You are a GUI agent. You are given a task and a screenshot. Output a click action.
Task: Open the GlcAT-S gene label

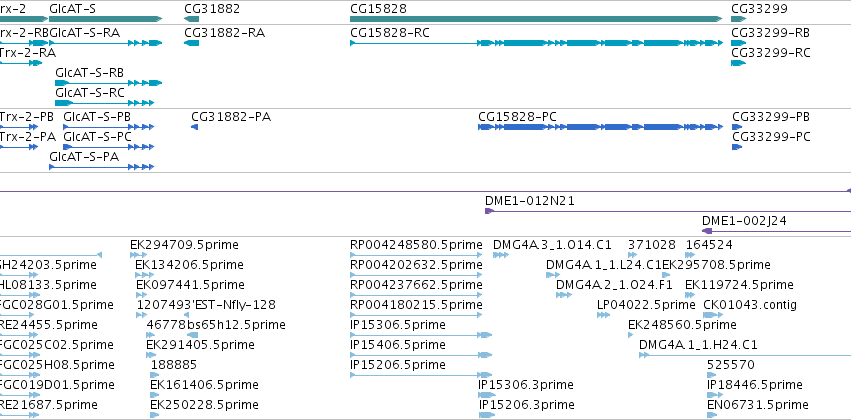(x=73, y=9)
